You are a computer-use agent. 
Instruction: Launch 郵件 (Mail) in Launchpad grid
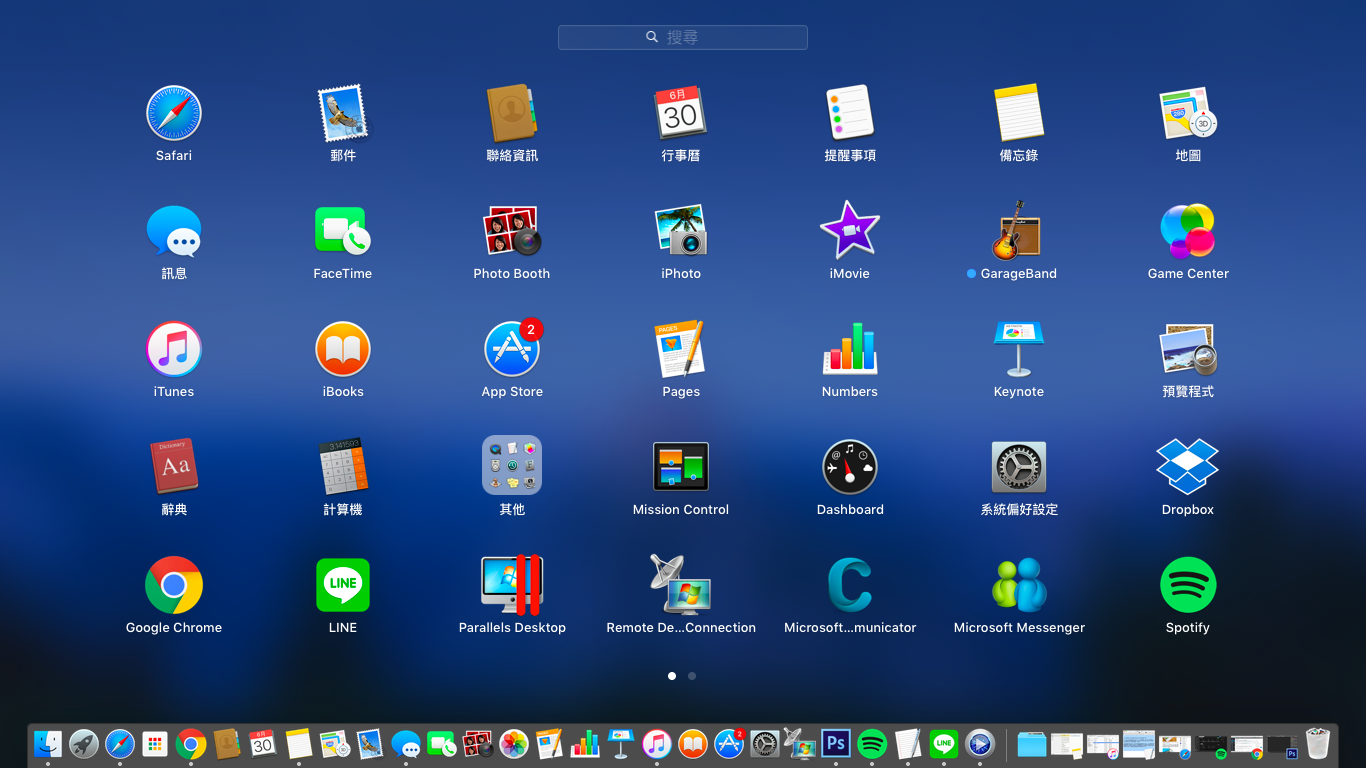tap(343, 113)
